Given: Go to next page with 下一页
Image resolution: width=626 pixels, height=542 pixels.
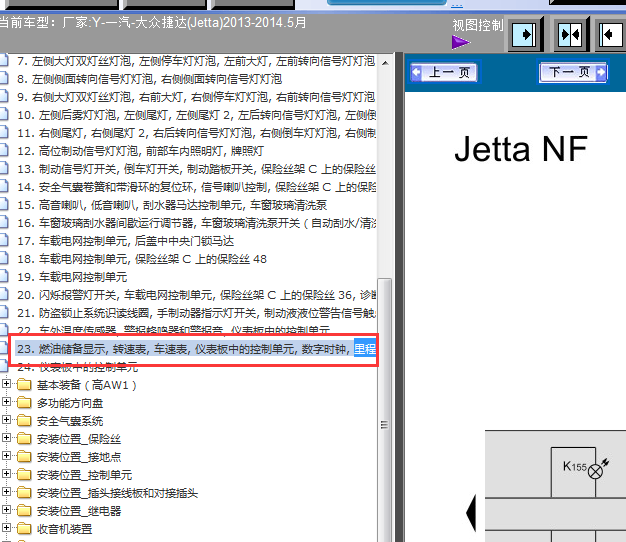Looking at the screenshot, I should pyautogui.click(x=573, y=72).
